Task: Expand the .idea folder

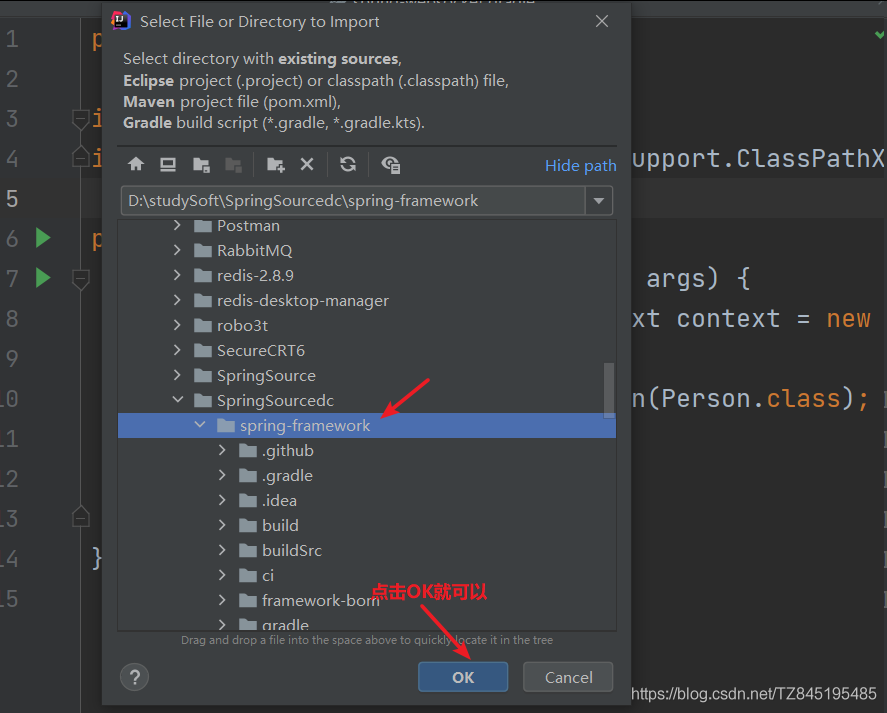Action: click(222, 500)
